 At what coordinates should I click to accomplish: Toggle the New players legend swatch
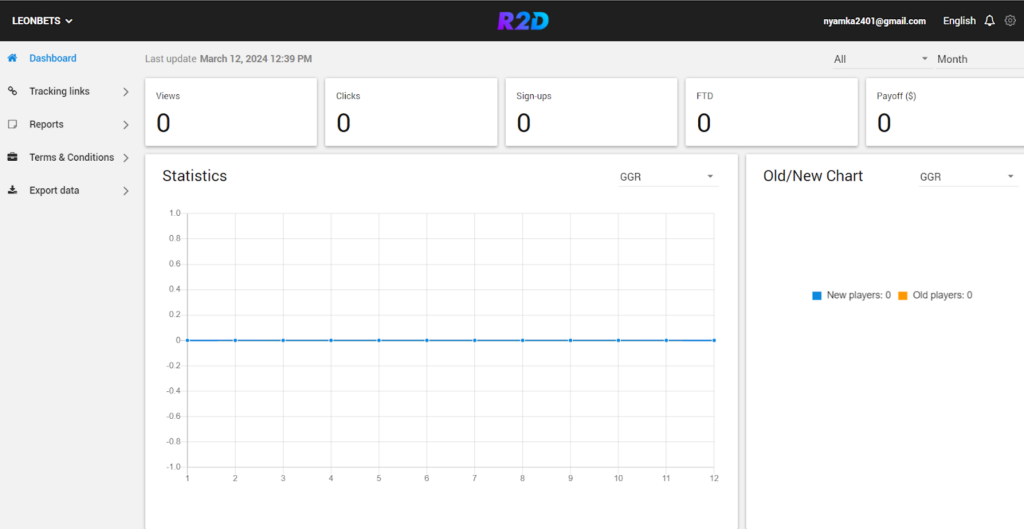[816, 296]
